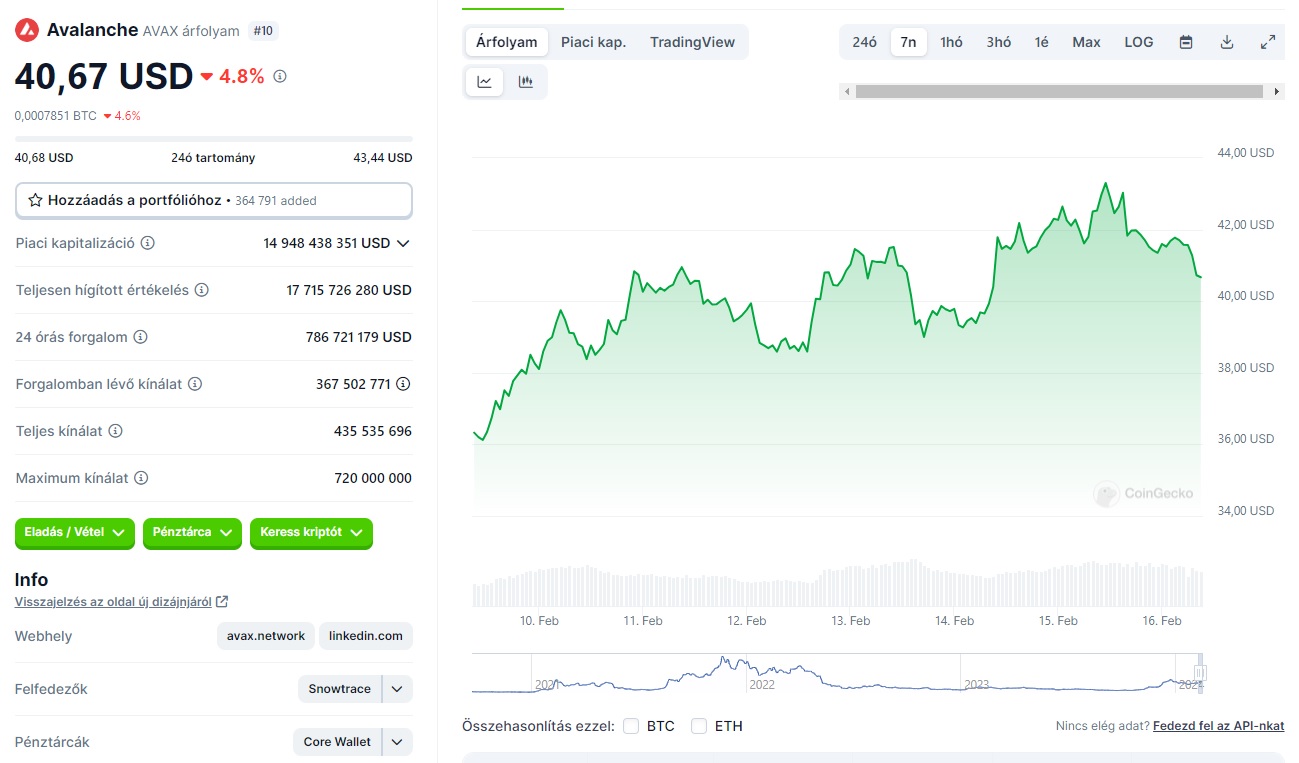The width and height of the screenshot is (1299, 763).
Task: Click the 720 000 000 maximum supply value
Action: point(373,478)
